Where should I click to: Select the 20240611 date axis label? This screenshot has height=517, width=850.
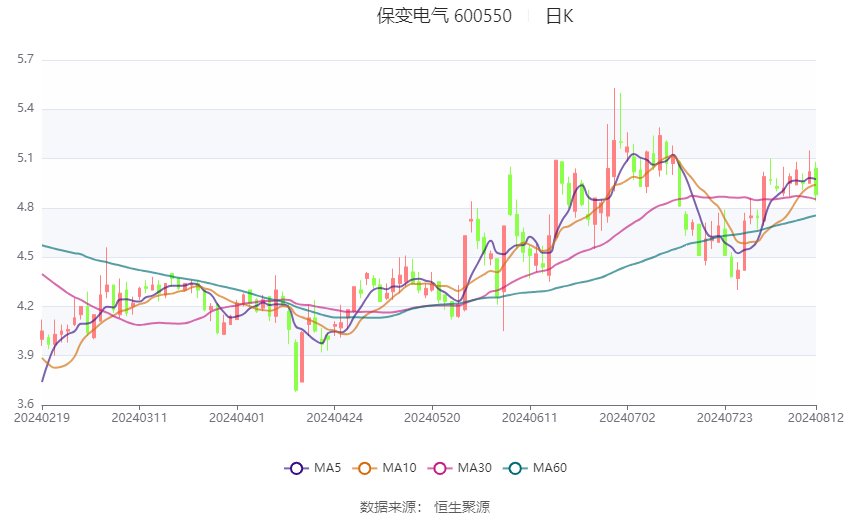click(530, 418)
